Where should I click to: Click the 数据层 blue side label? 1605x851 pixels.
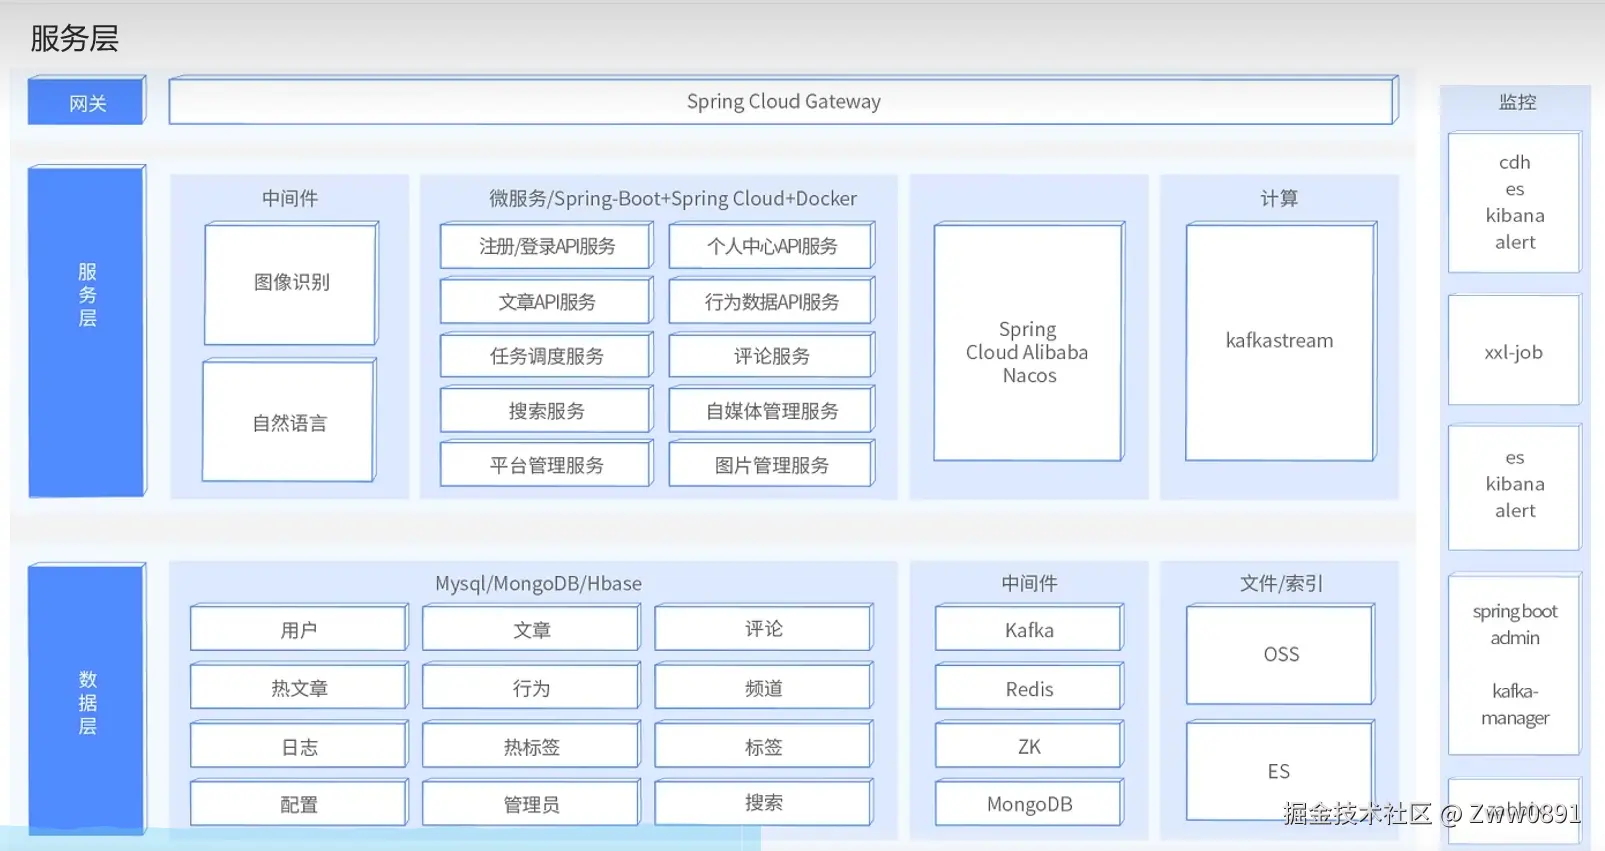87,700
